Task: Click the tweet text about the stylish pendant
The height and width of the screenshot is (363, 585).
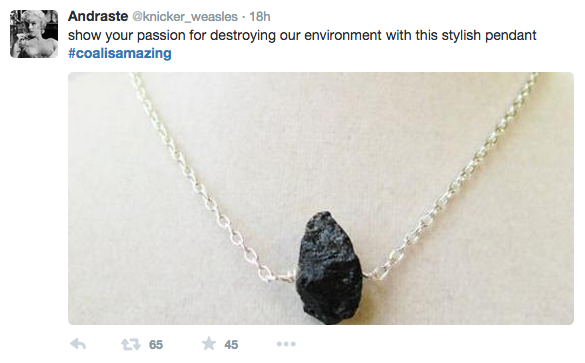Action: (x=302, y=35)
